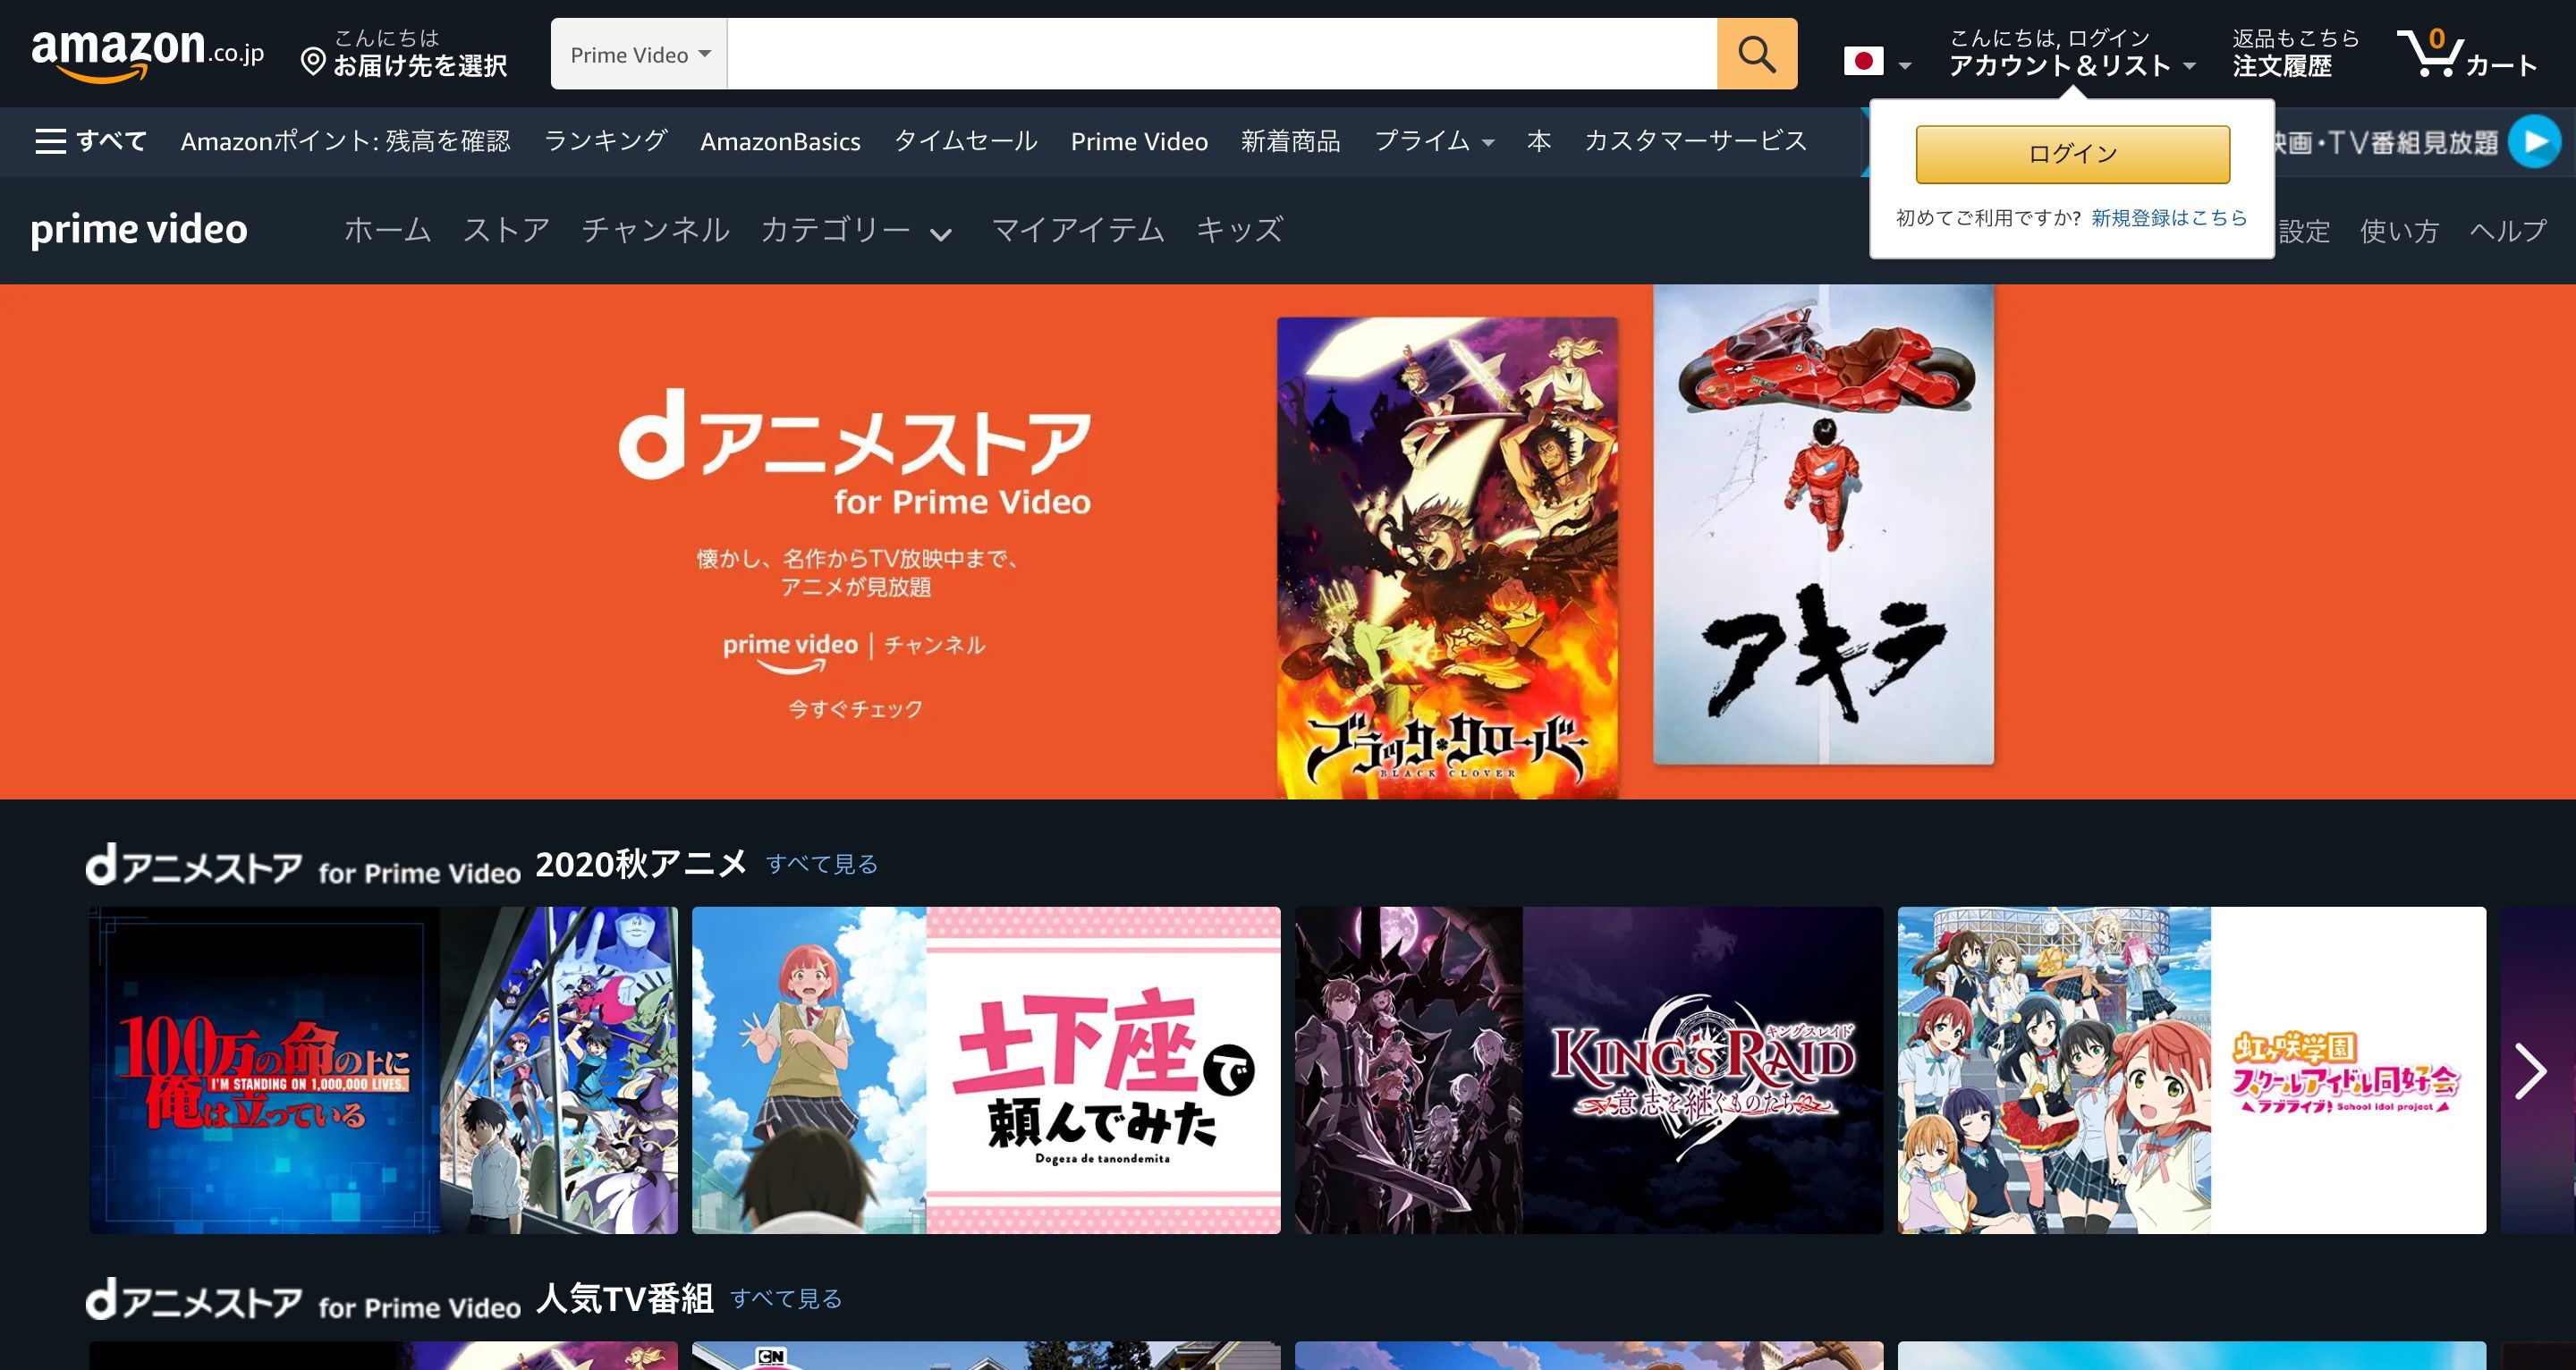Image resolution: width=2576 pixels, height=1370 pixels.
Task: Click the delivery location pin icon
Action: click(313, 62)
